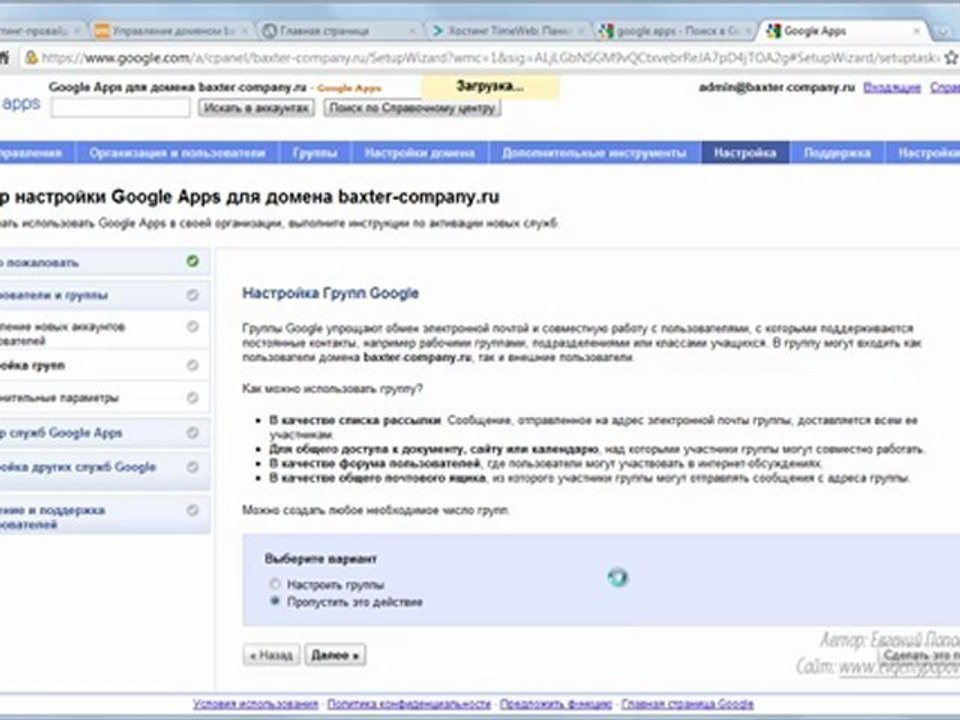
Task: Click the 'Настройка Групп Google' heading
Action: pos(331,293)
